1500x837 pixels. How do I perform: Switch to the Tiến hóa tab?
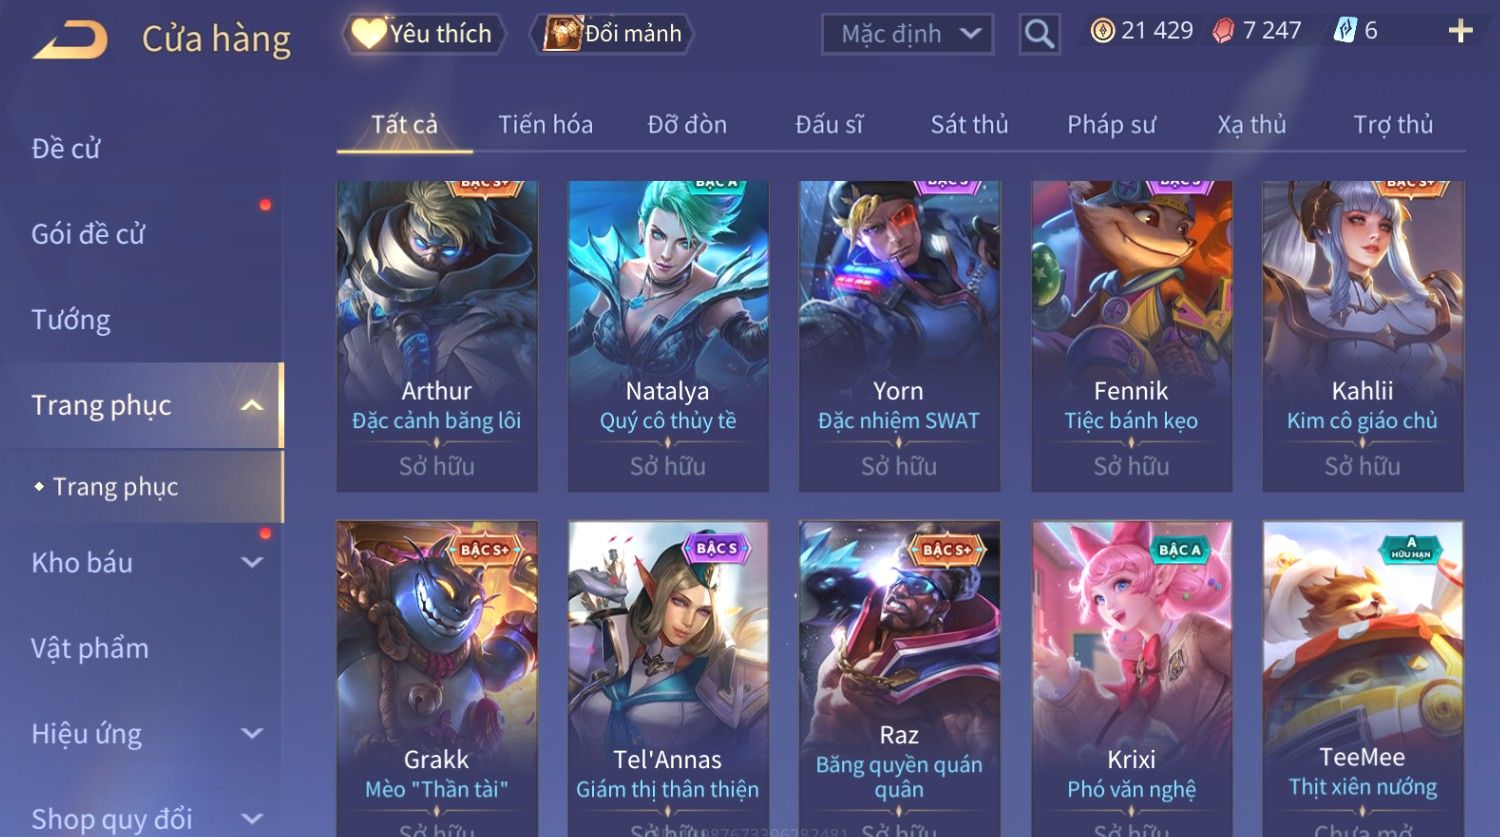click(545, 124)
